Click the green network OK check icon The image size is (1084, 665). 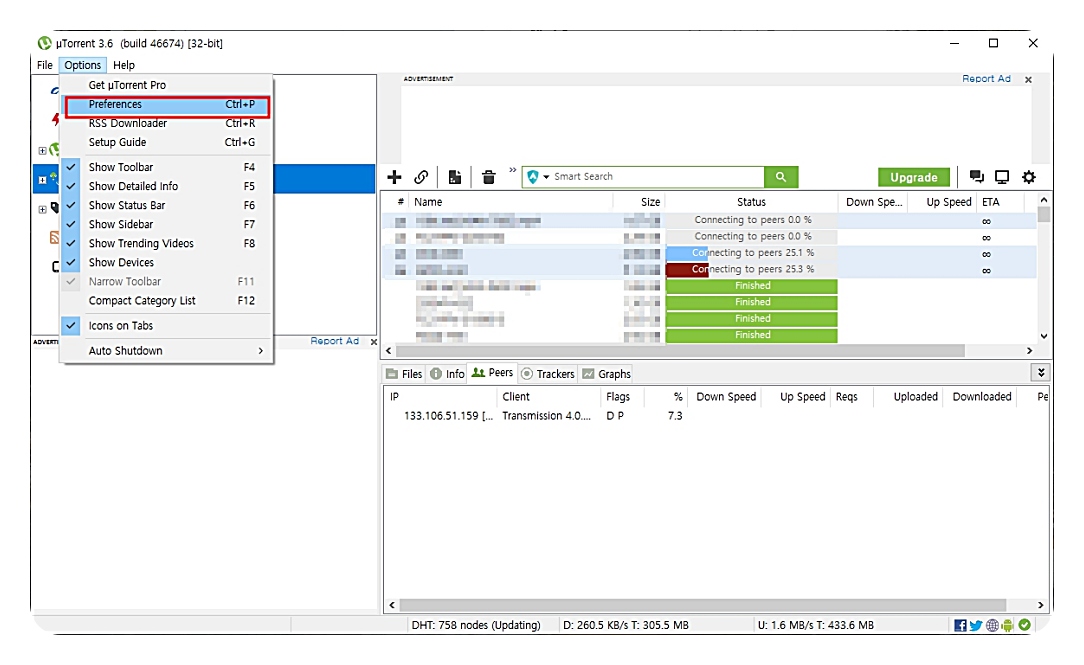pyautogui.click(x=1024, y=624)
